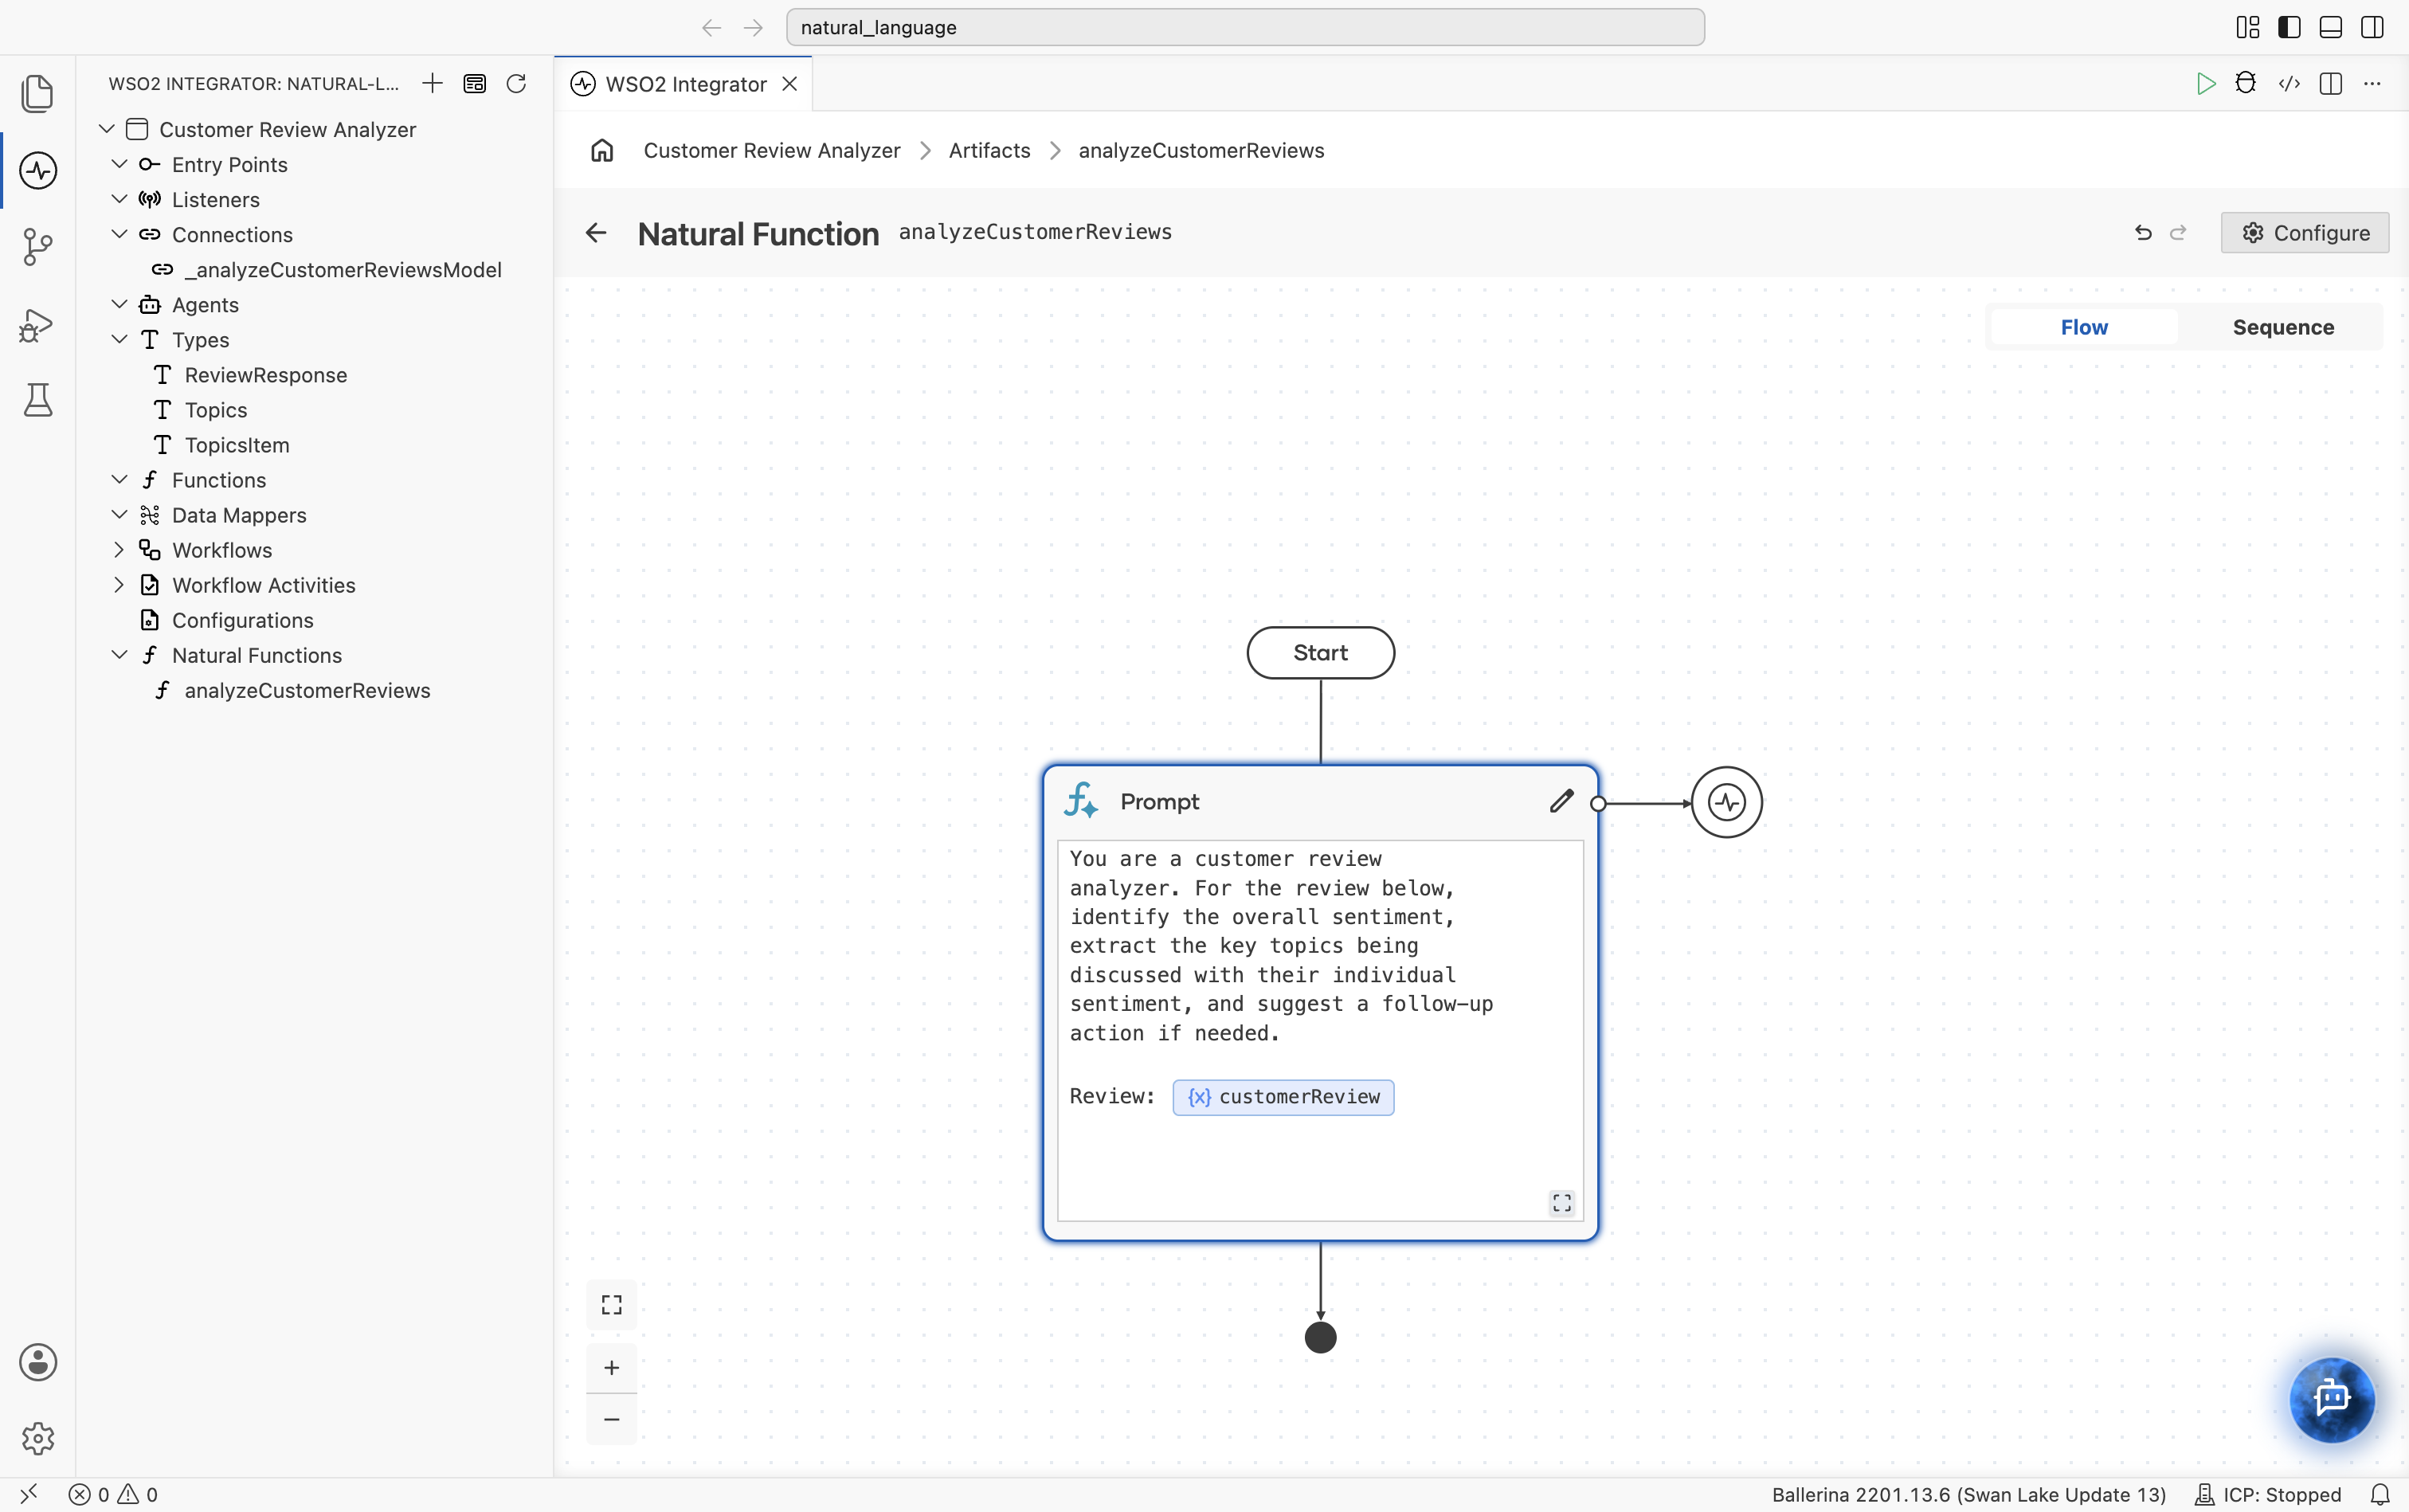Click the Start node
The width and height of the screenshot is (2409, 1512).
[1320, 653]
